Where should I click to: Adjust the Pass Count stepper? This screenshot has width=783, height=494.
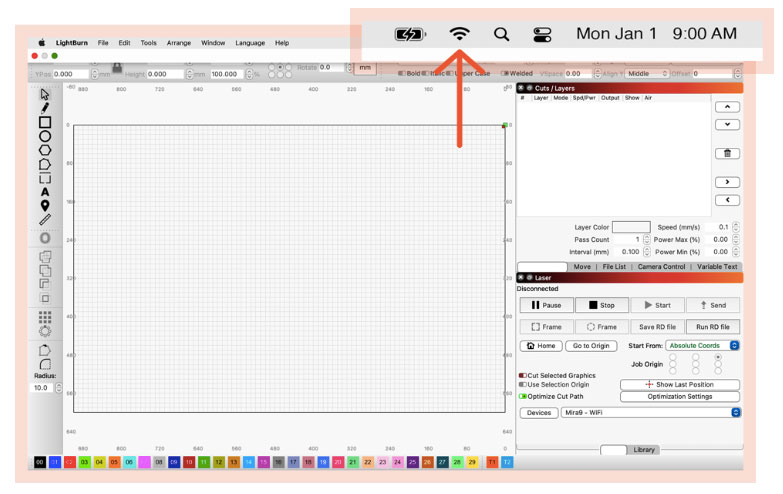[647, 239]
